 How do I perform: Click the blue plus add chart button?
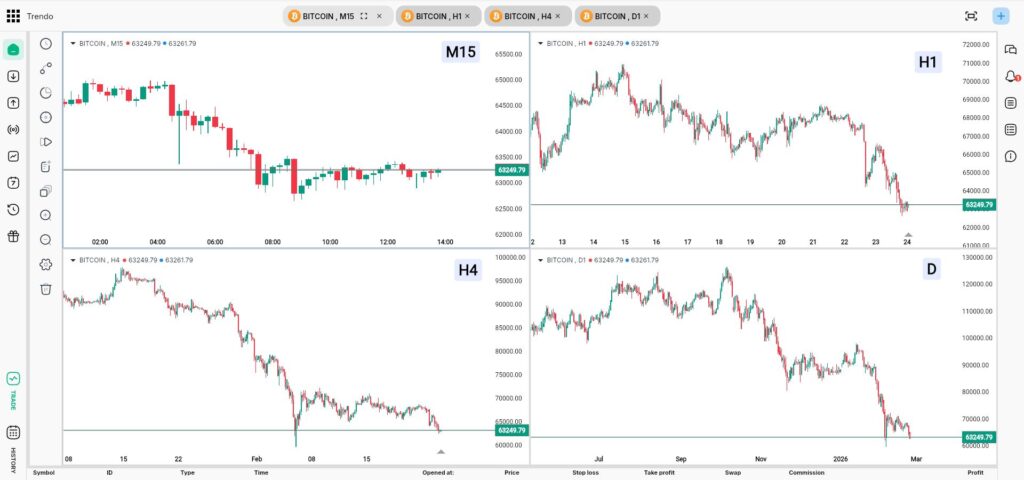tap(1001, 16)
